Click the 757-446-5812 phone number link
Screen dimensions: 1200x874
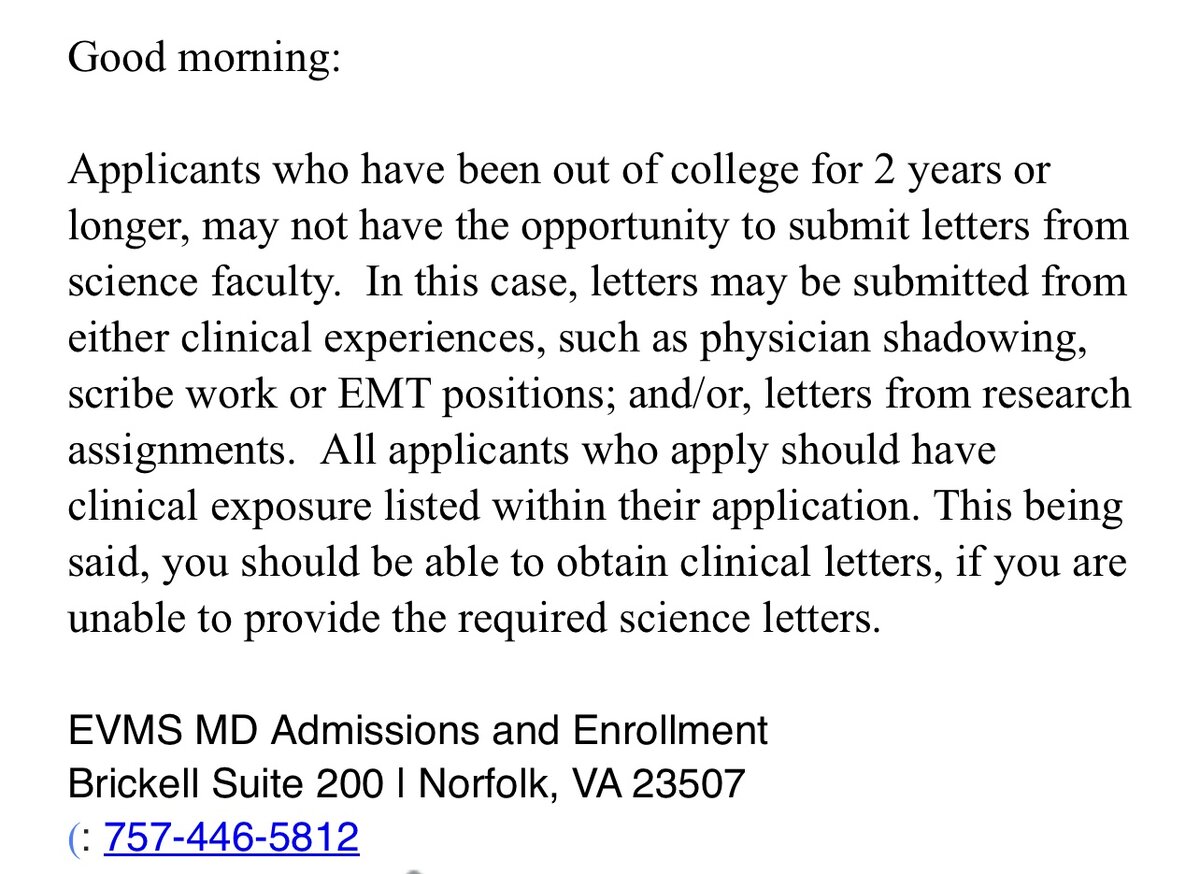tap(231, 836)
